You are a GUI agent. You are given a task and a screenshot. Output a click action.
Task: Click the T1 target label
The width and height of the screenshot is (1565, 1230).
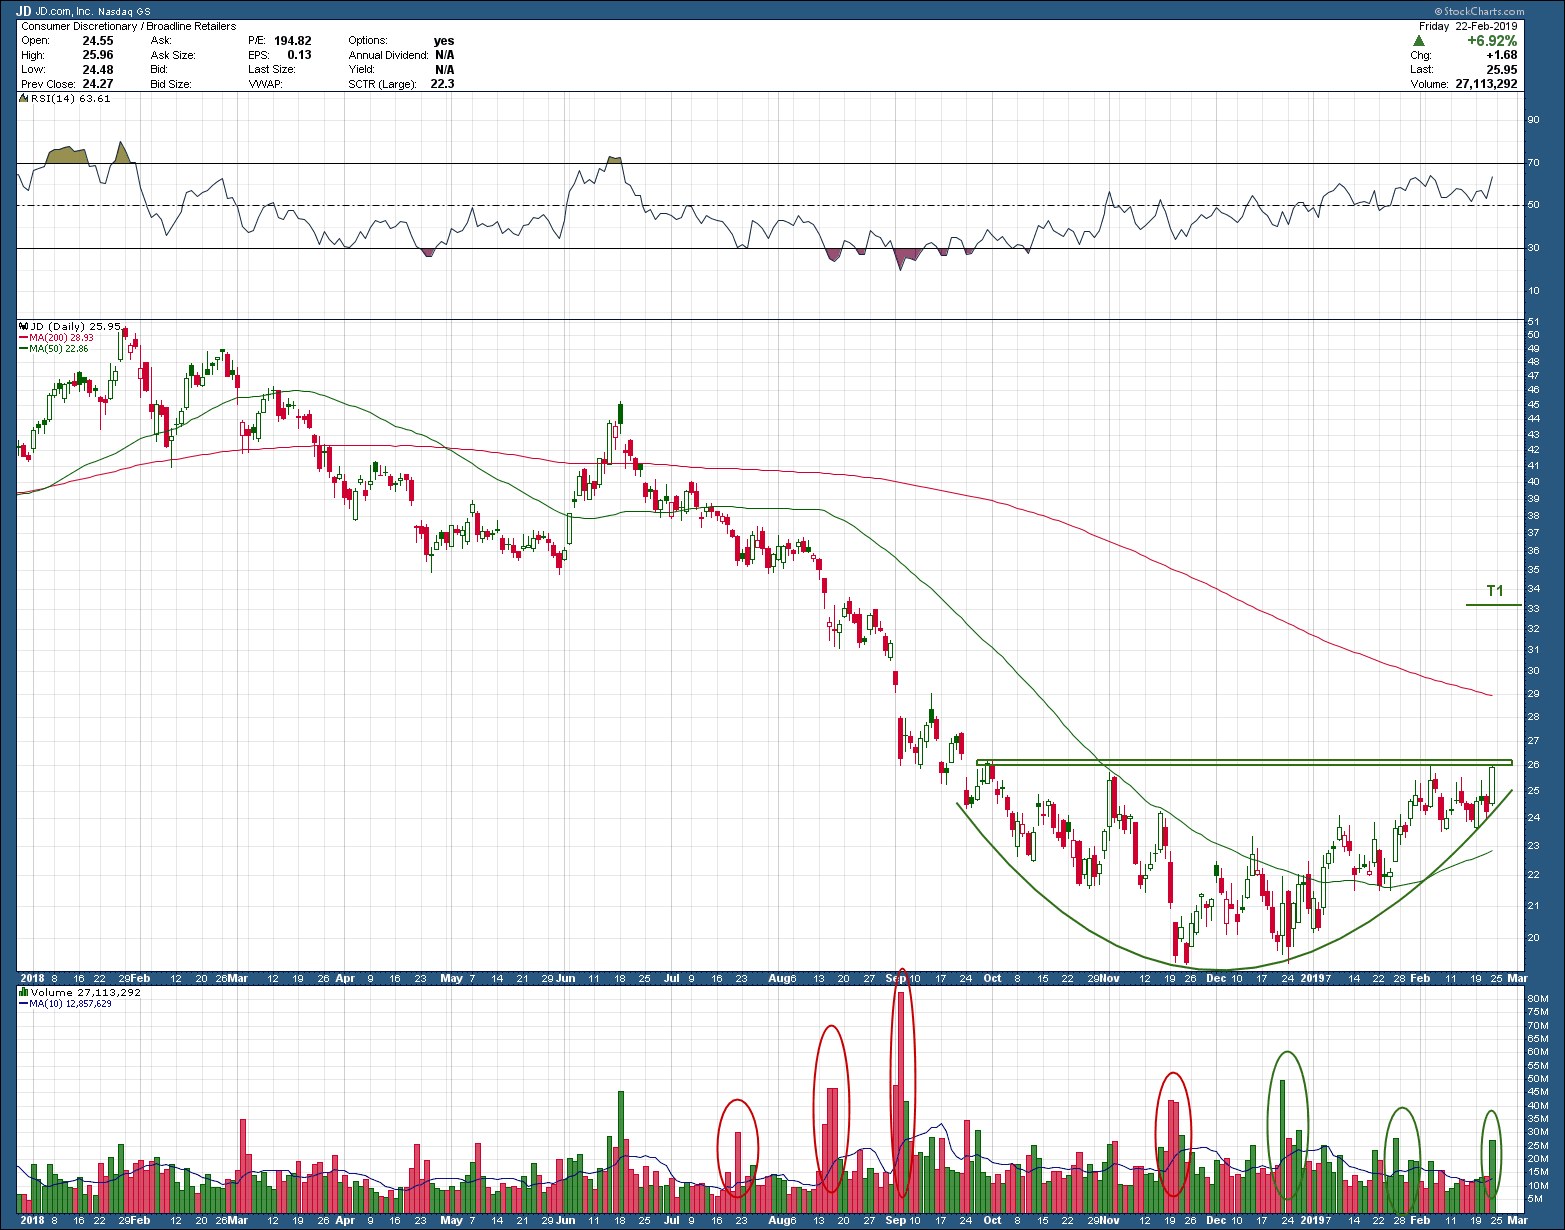coord(1495,591)
